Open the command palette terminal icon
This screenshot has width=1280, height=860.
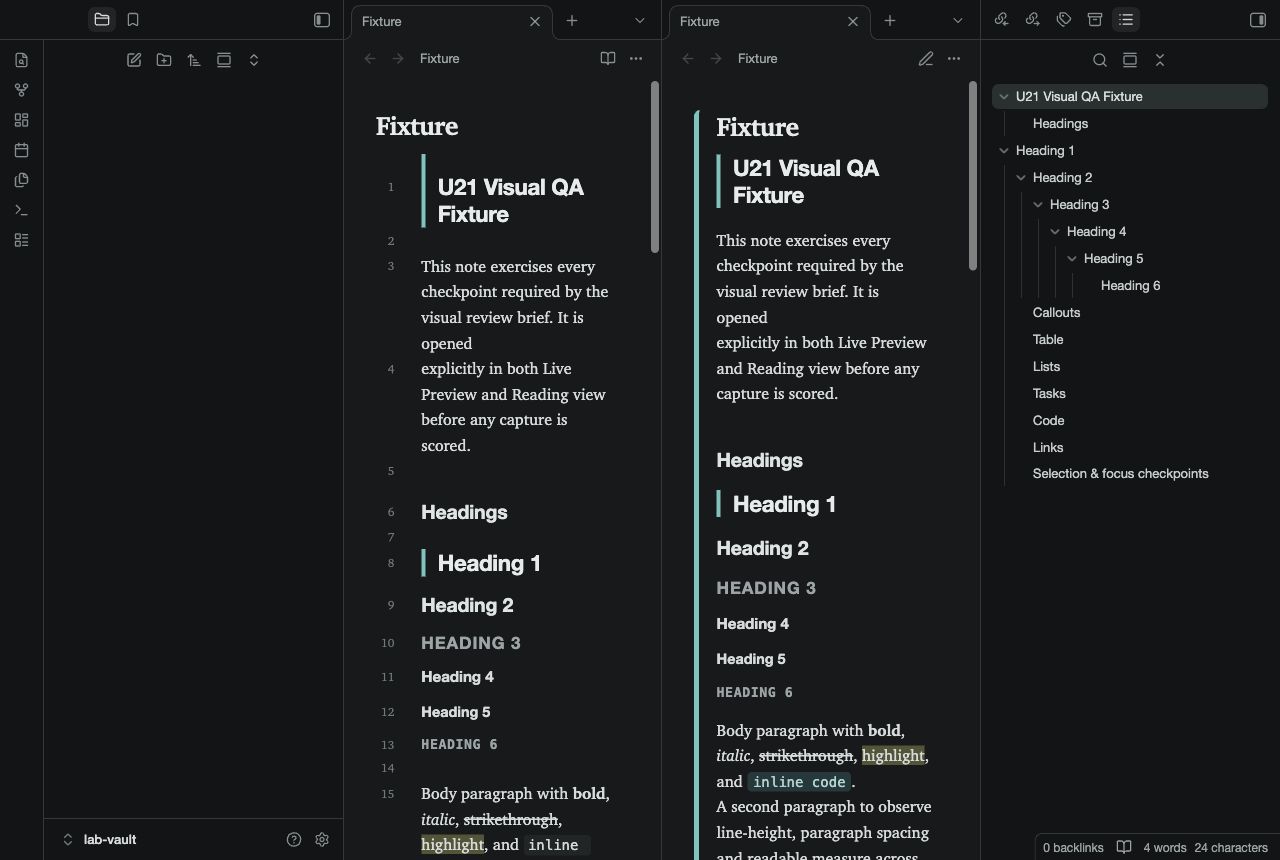coord(21,210)
